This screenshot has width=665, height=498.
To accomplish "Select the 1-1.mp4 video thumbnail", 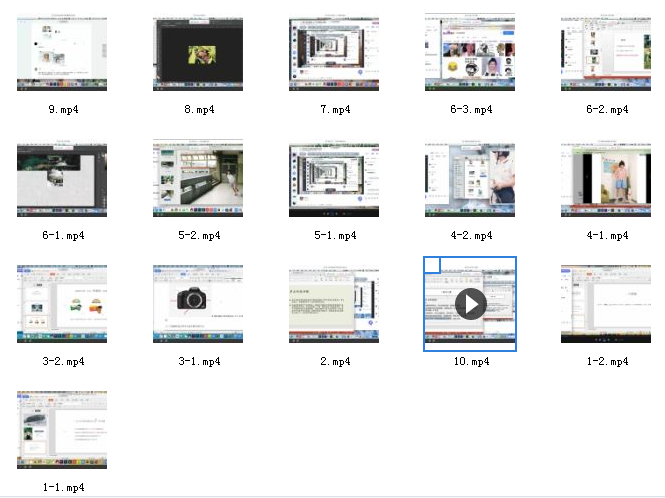I will [62, 430].
